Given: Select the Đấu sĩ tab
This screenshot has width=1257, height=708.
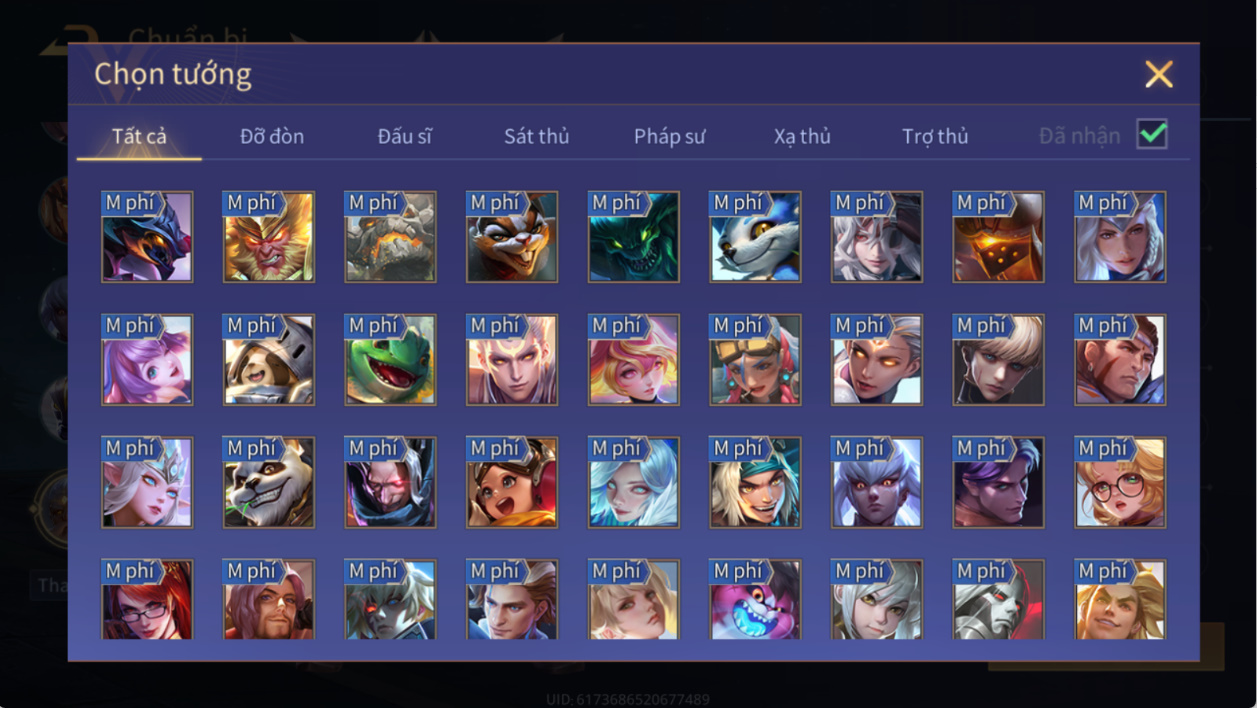Looking at the screenshot, I should (404, 136).
